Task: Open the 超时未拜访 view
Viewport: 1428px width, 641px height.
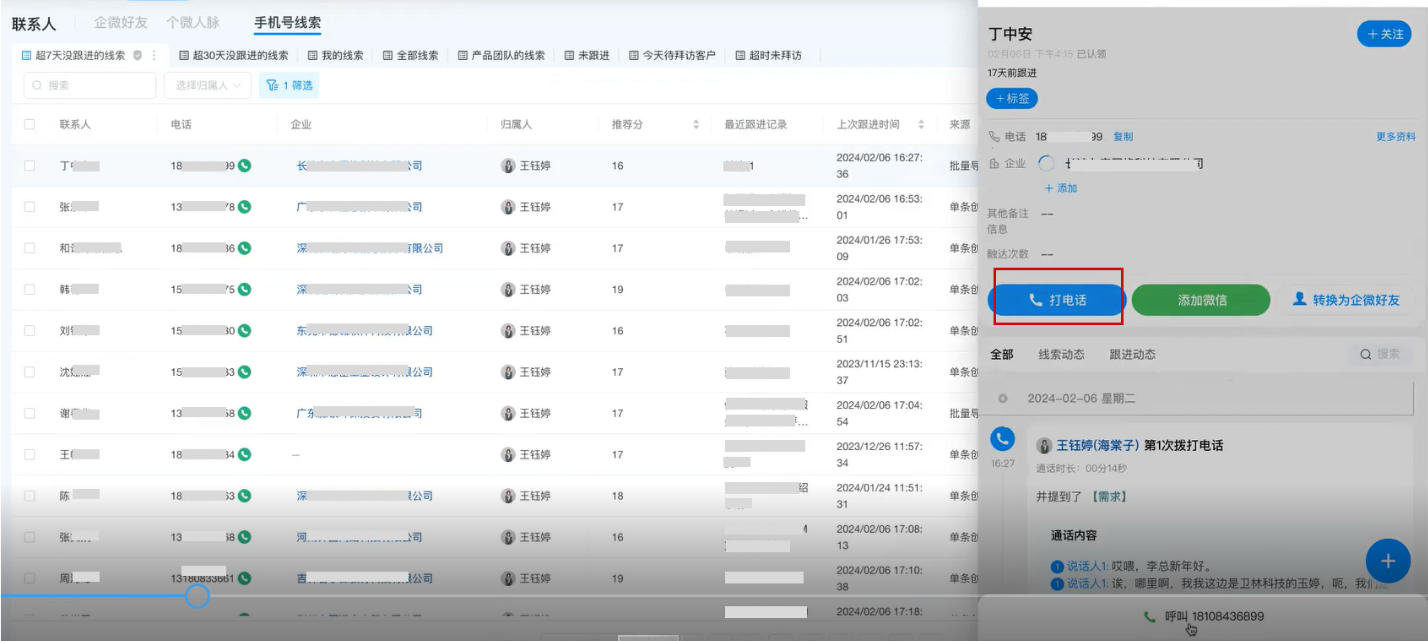Action: tap(769, 56)
